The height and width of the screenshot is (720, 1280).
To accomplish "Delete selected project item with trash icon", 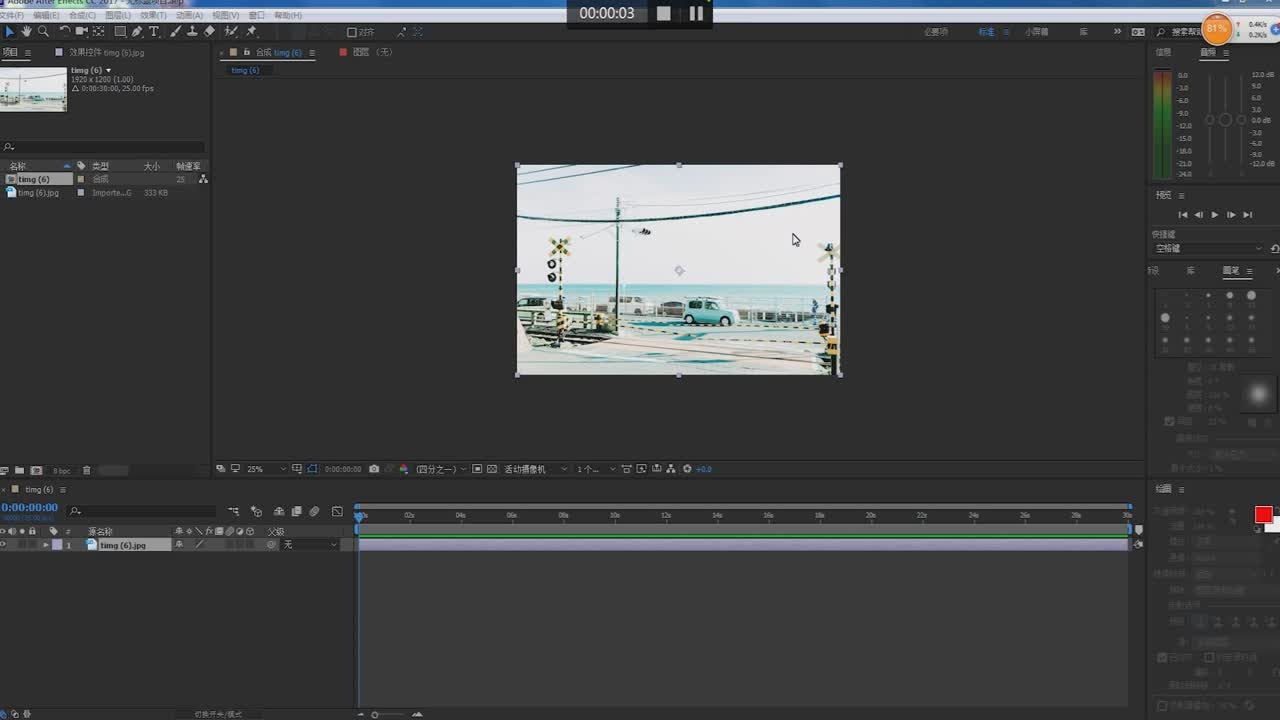I will 86,470.
